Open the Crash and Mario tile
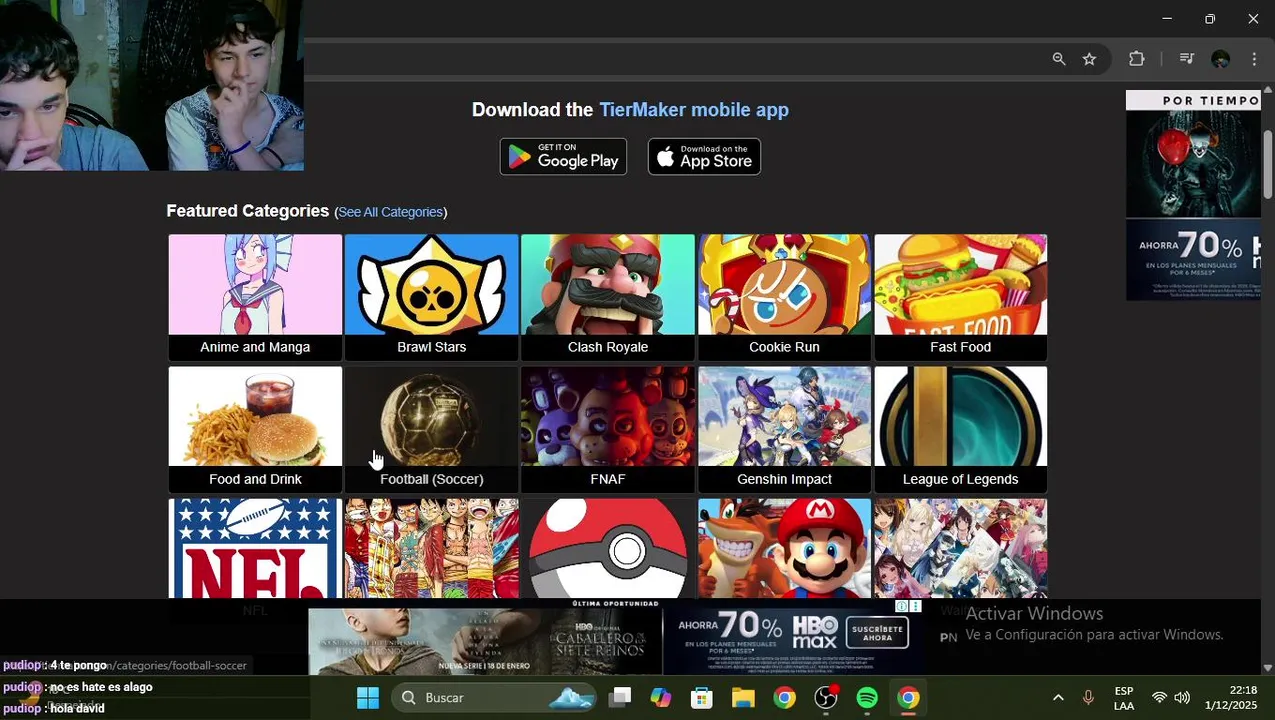The image size is (1275, 720). [784, 548]
